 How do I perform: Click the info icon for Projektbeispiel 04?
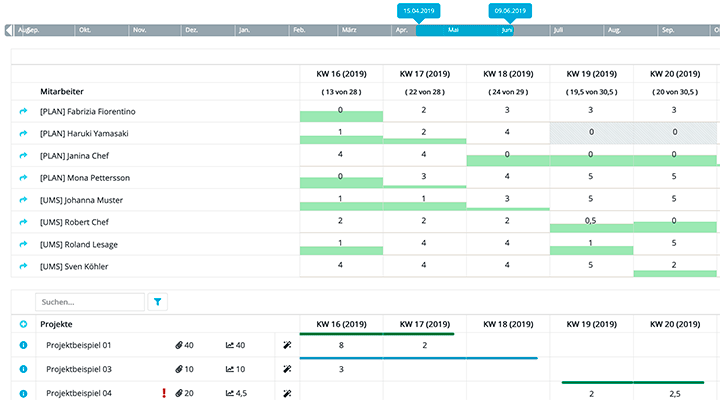(x=23, y=393)
